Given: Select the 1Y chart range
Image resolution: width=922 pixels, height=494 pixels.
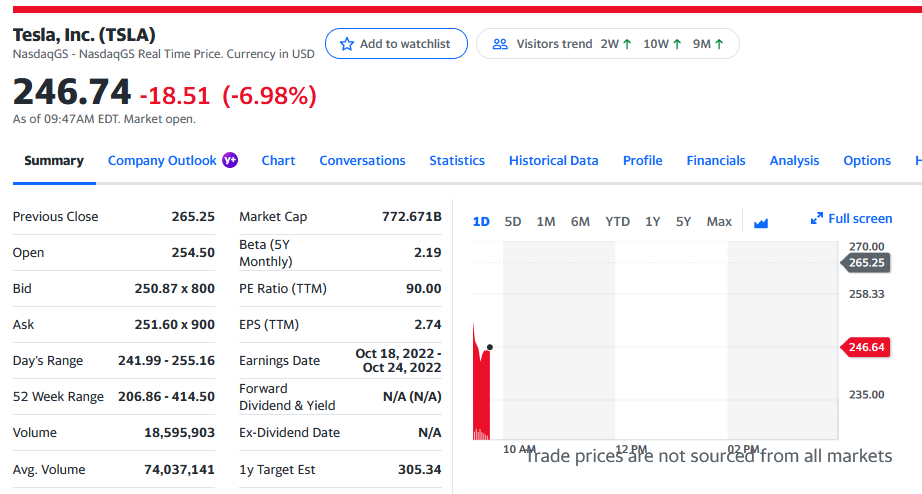Looking at the screenshot, I should [652, 222].
